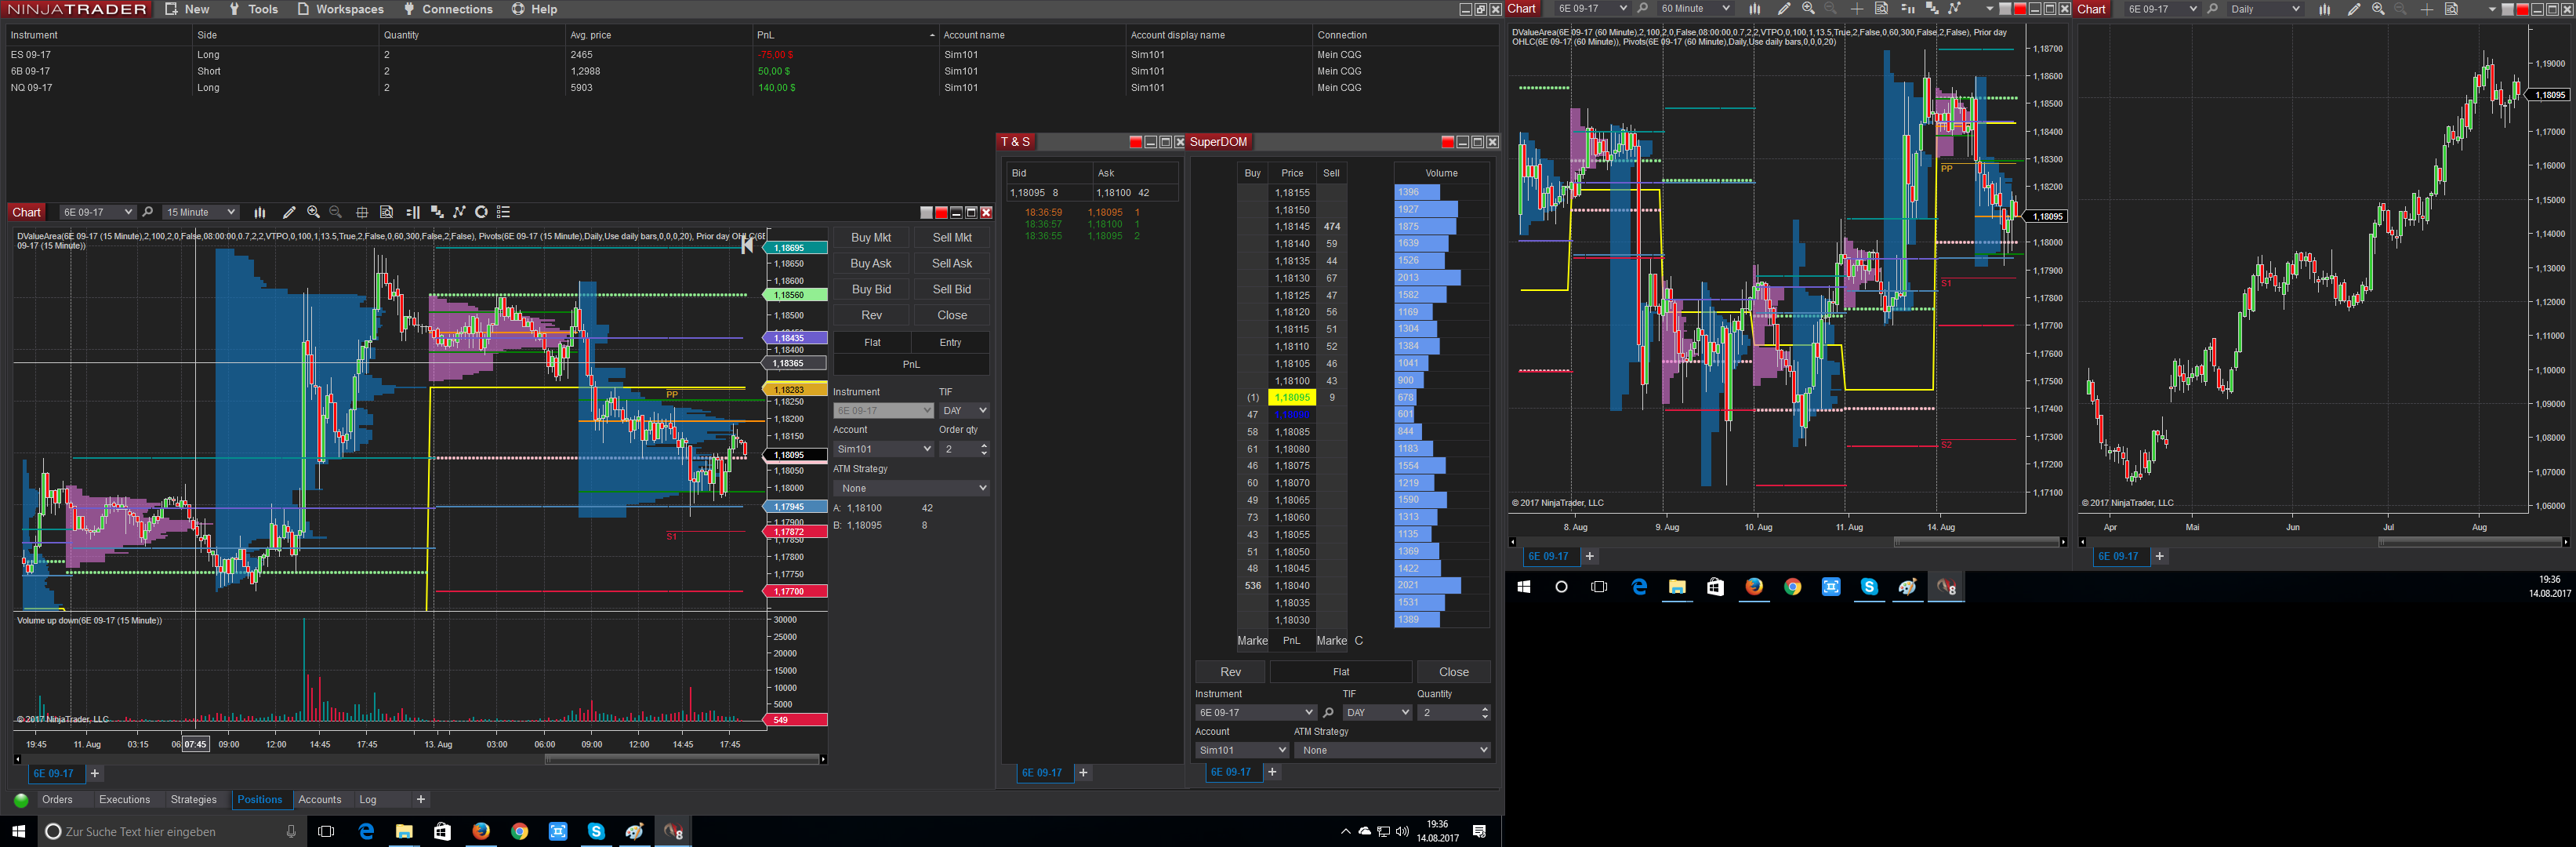Open Skype from the left taskbar
The image size is (2576, 847).
[x=596, y=831]
